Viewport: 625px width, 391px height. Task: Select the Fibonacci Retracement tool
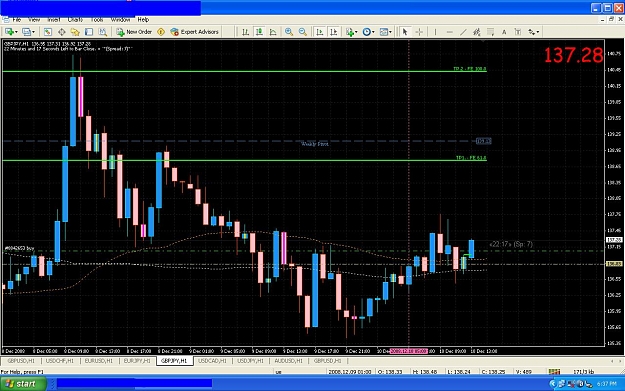tap(490, 31)
